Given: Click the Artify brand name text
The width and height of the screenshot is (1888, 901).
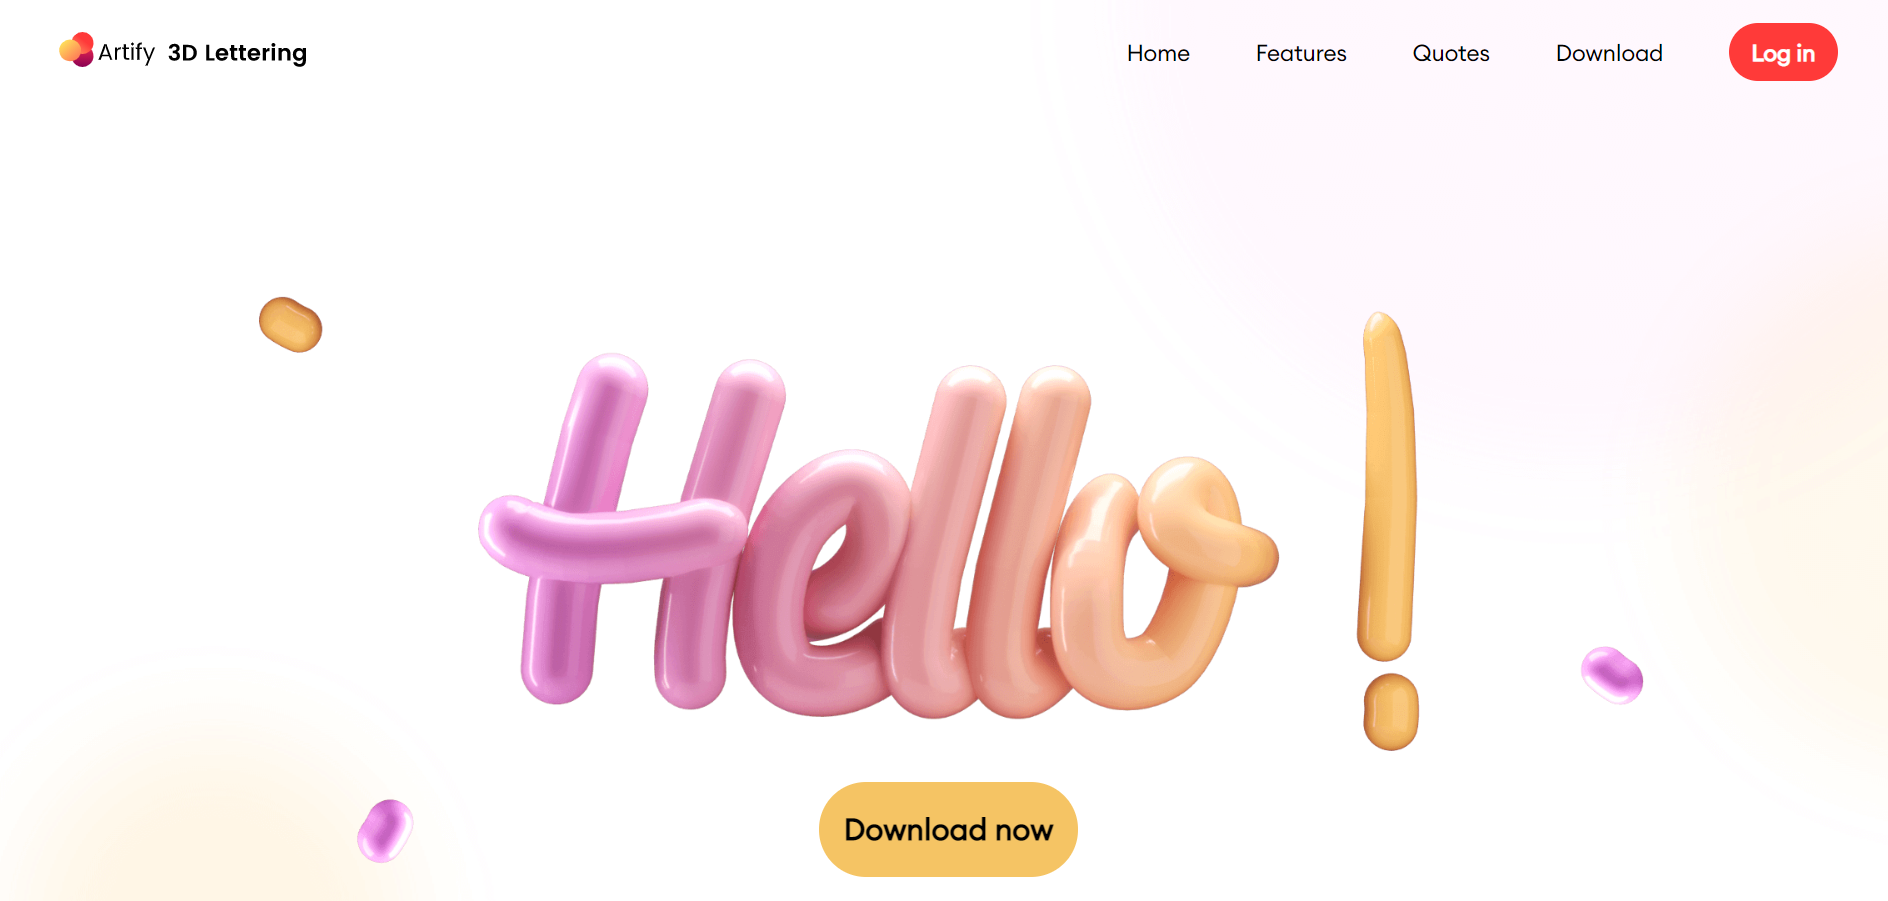Looking at the screenshot, I should pyautogui.click(x=126, y=52).
